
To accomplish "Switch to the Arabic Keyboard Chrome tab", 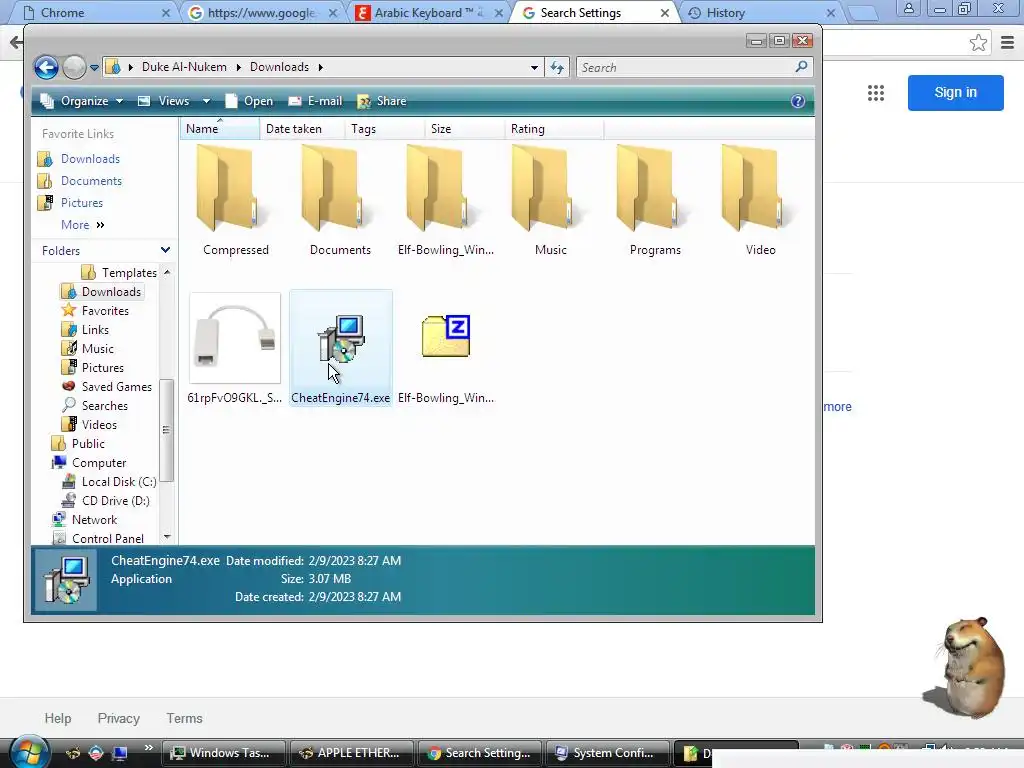I will coord(428,12).
